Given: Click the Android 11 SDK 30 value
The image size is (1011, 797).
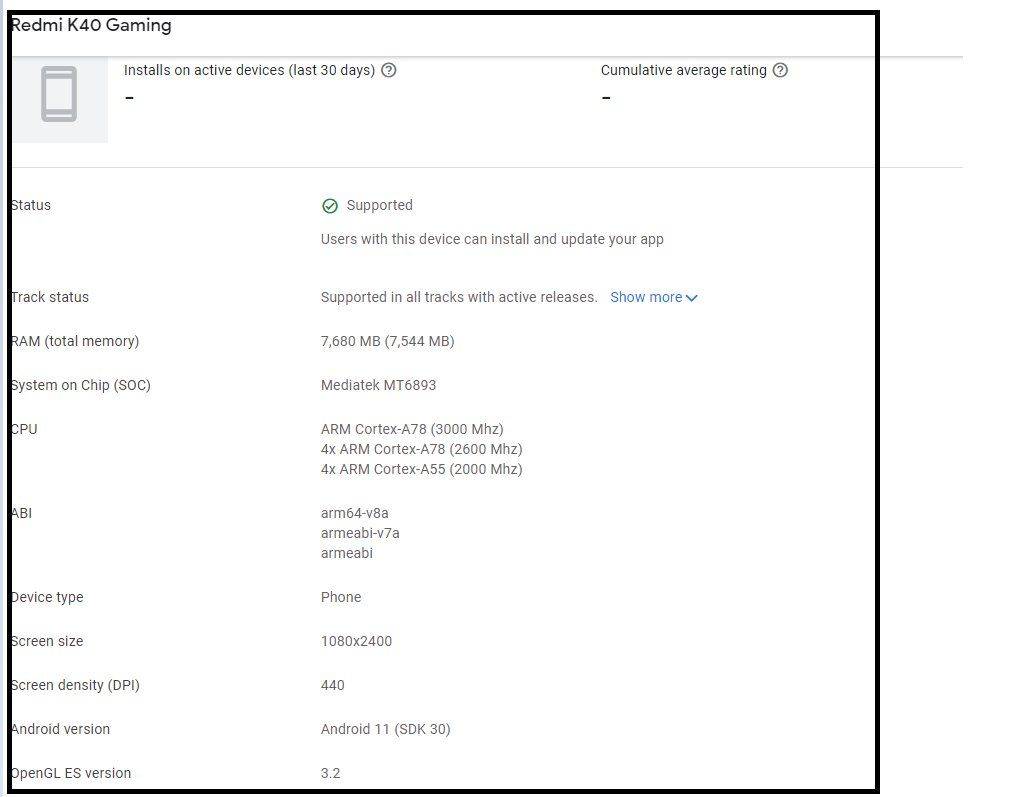Looking at the screenshot, I should pos(385,729).
